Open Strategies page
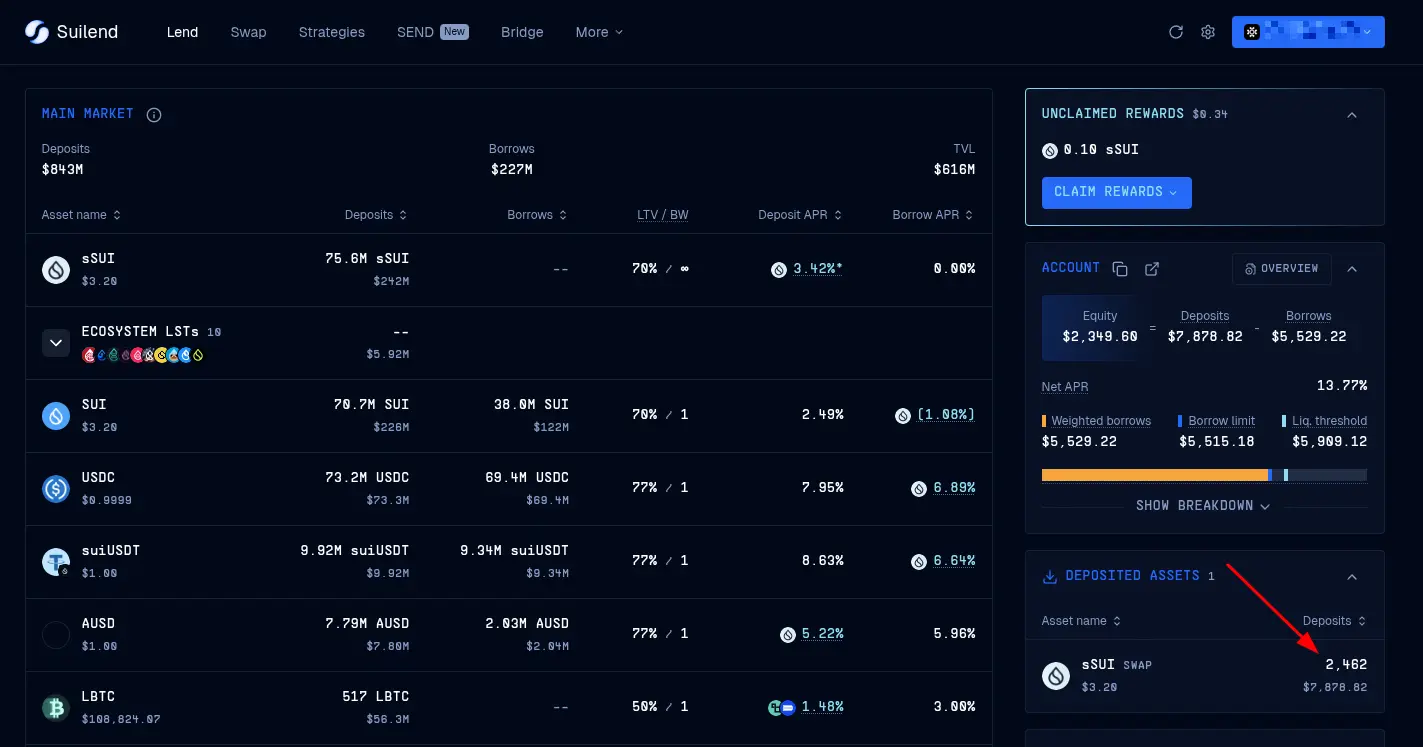The image size is (1423, 747). point(331,32)
